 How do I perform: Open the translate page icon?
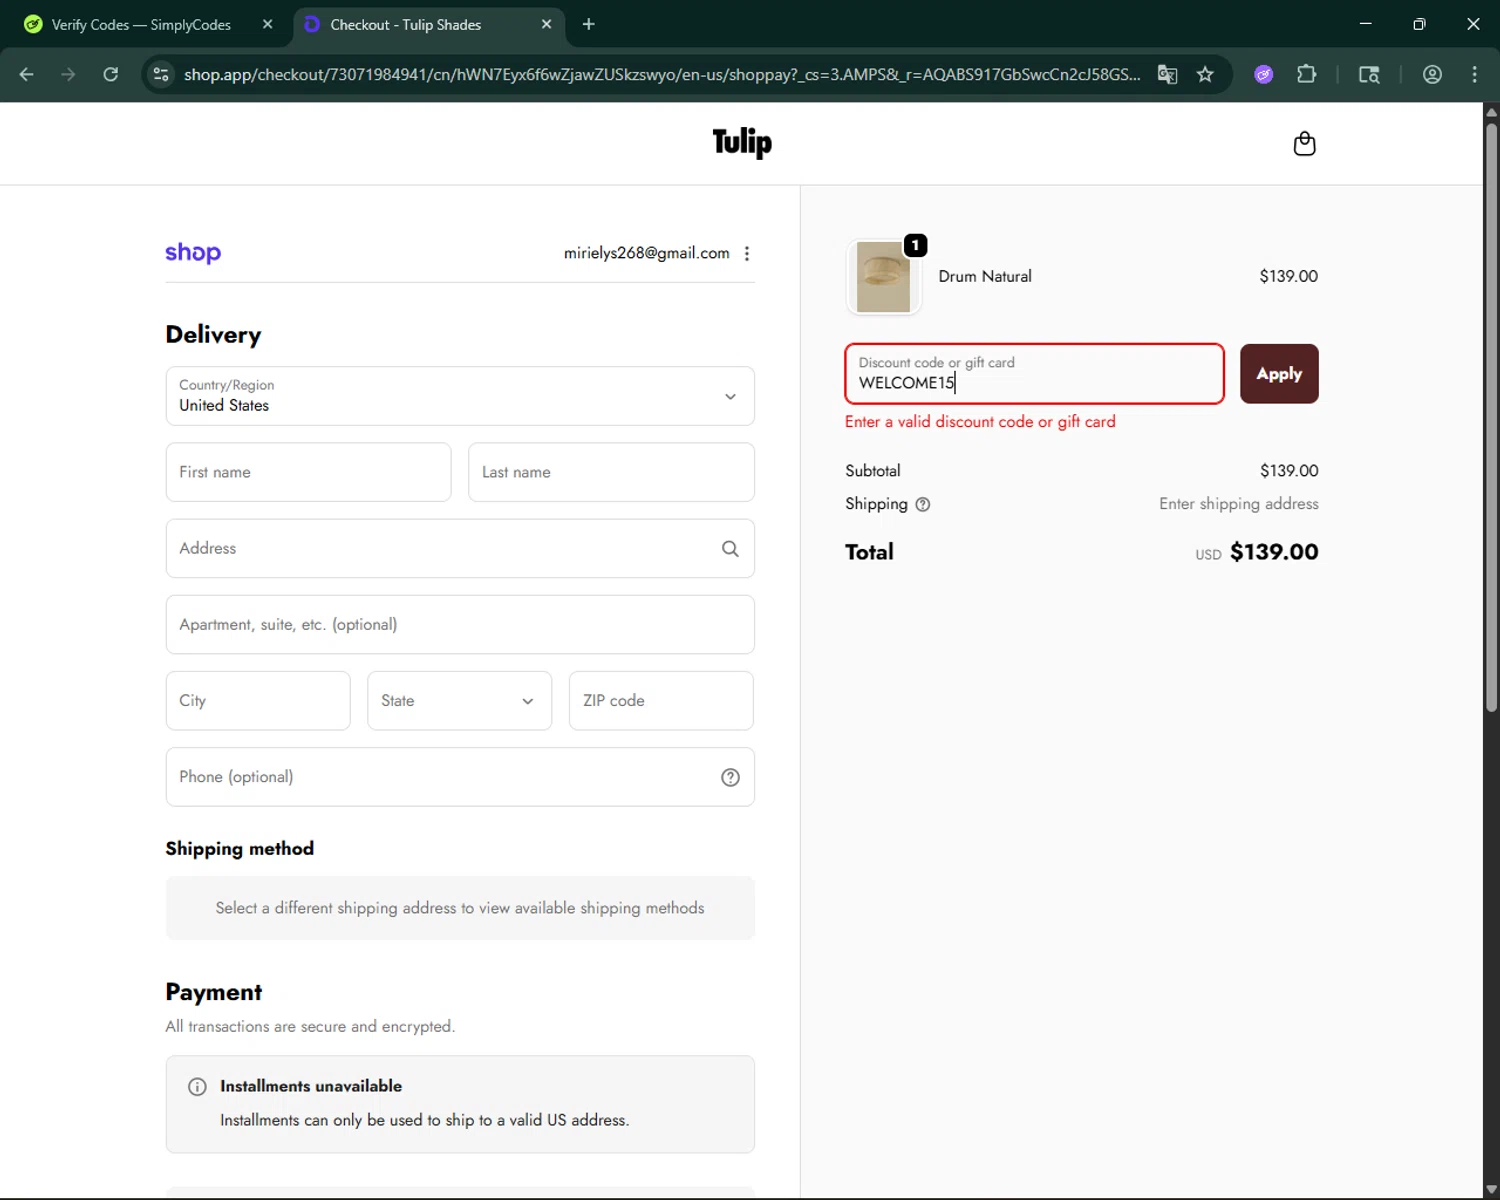(x=1167, y=74)
